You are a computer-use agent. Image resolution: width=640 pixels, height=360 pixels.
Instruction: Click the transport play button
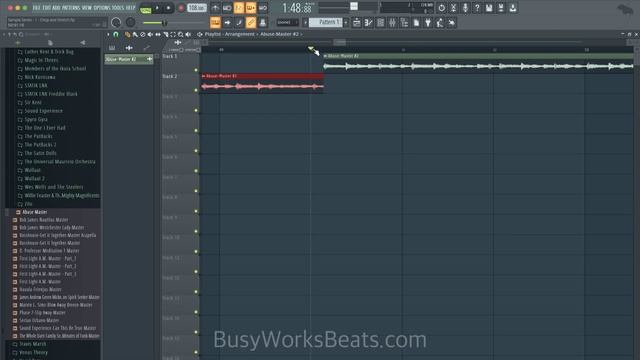point(157,8)
